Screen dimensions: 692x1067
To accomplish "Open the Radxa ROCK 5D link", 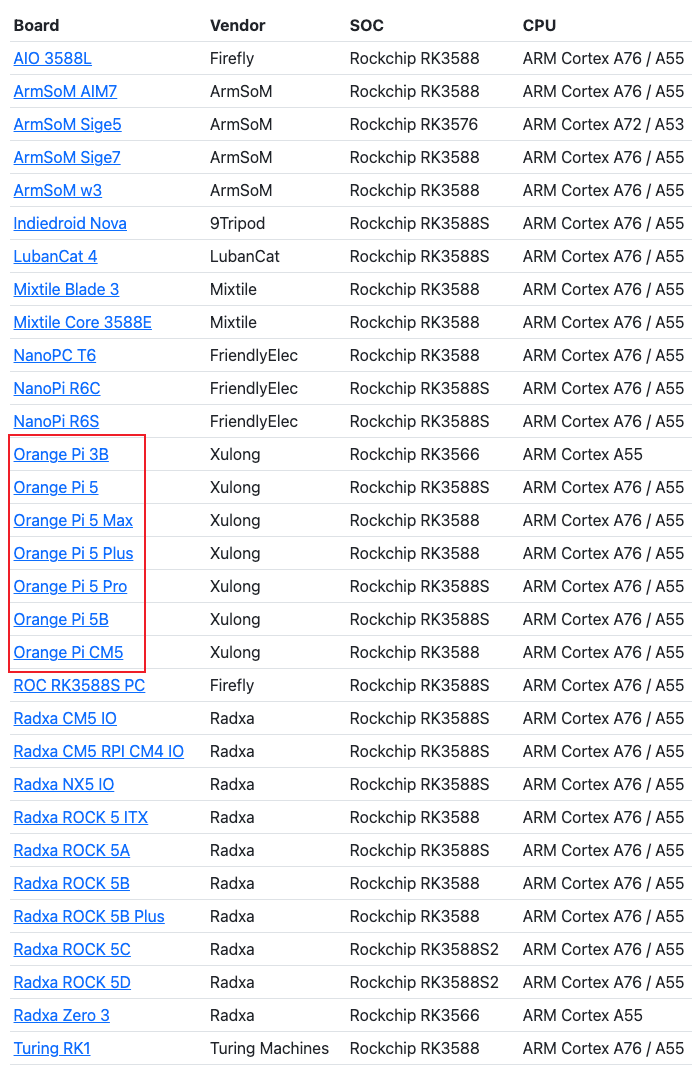I will click(x=72, y=983).
